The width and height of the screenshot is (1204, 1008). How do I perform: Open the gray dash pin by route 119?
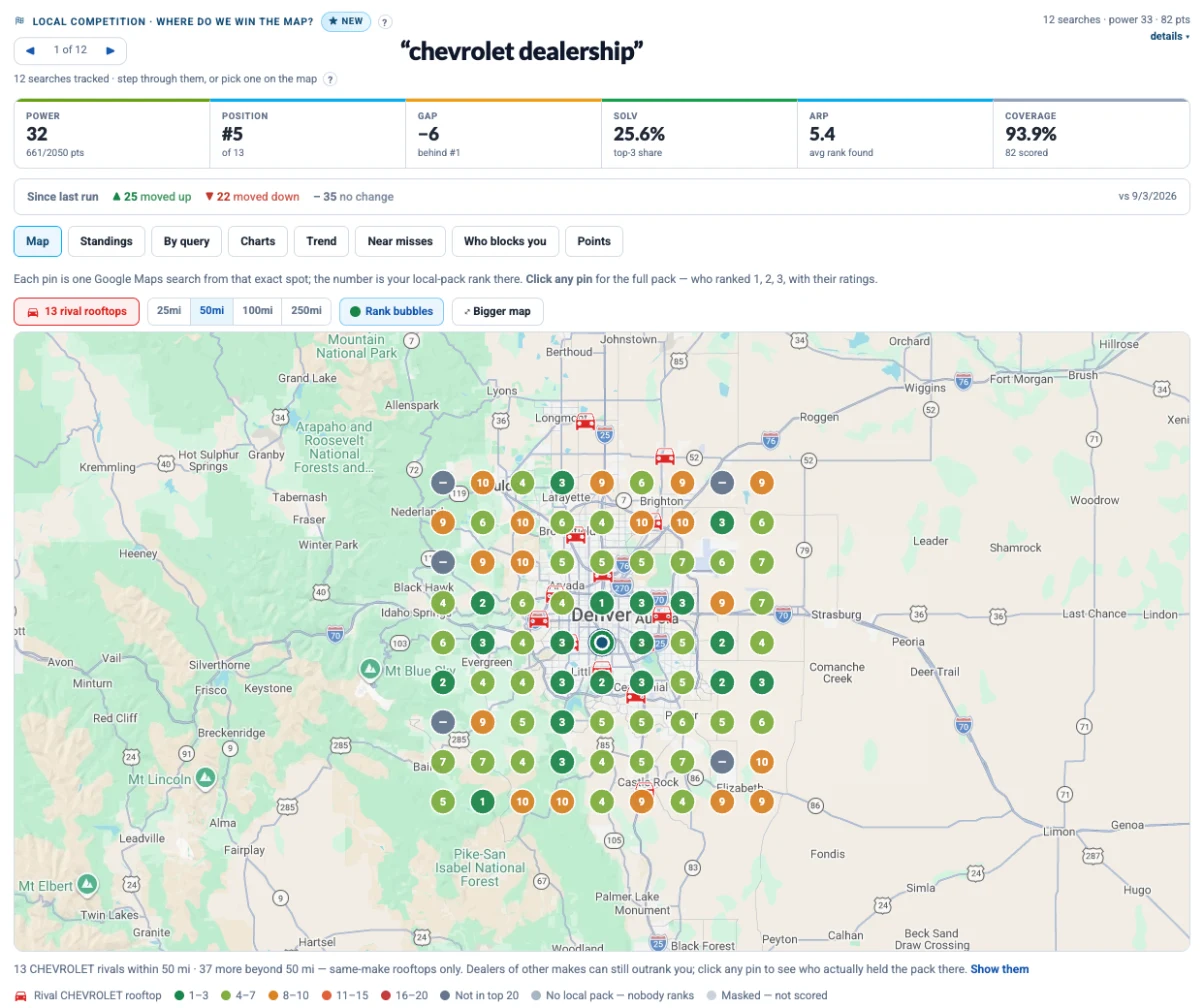coord(444,482)
